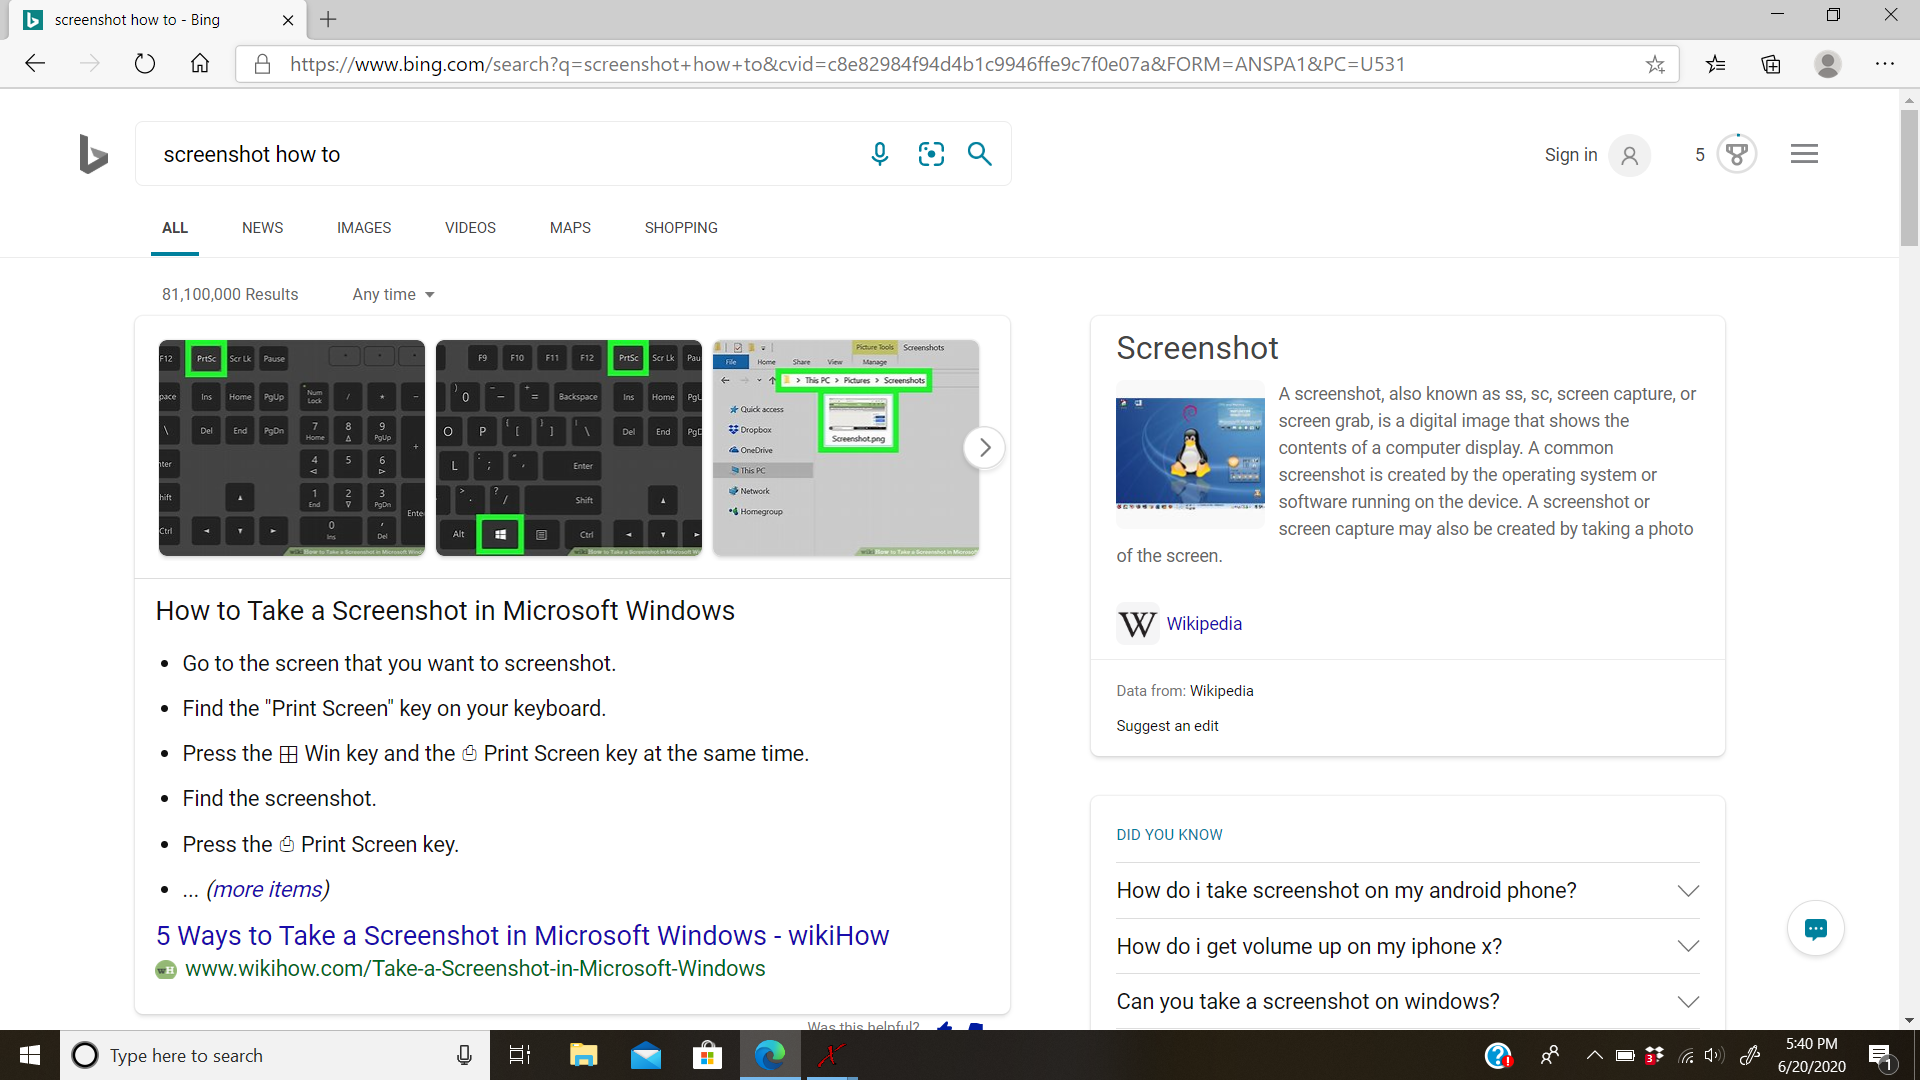Click the Wikipedia link in Screenshot panel
This screenshot has height=1080, width=1920.
tap(1204, 624)
